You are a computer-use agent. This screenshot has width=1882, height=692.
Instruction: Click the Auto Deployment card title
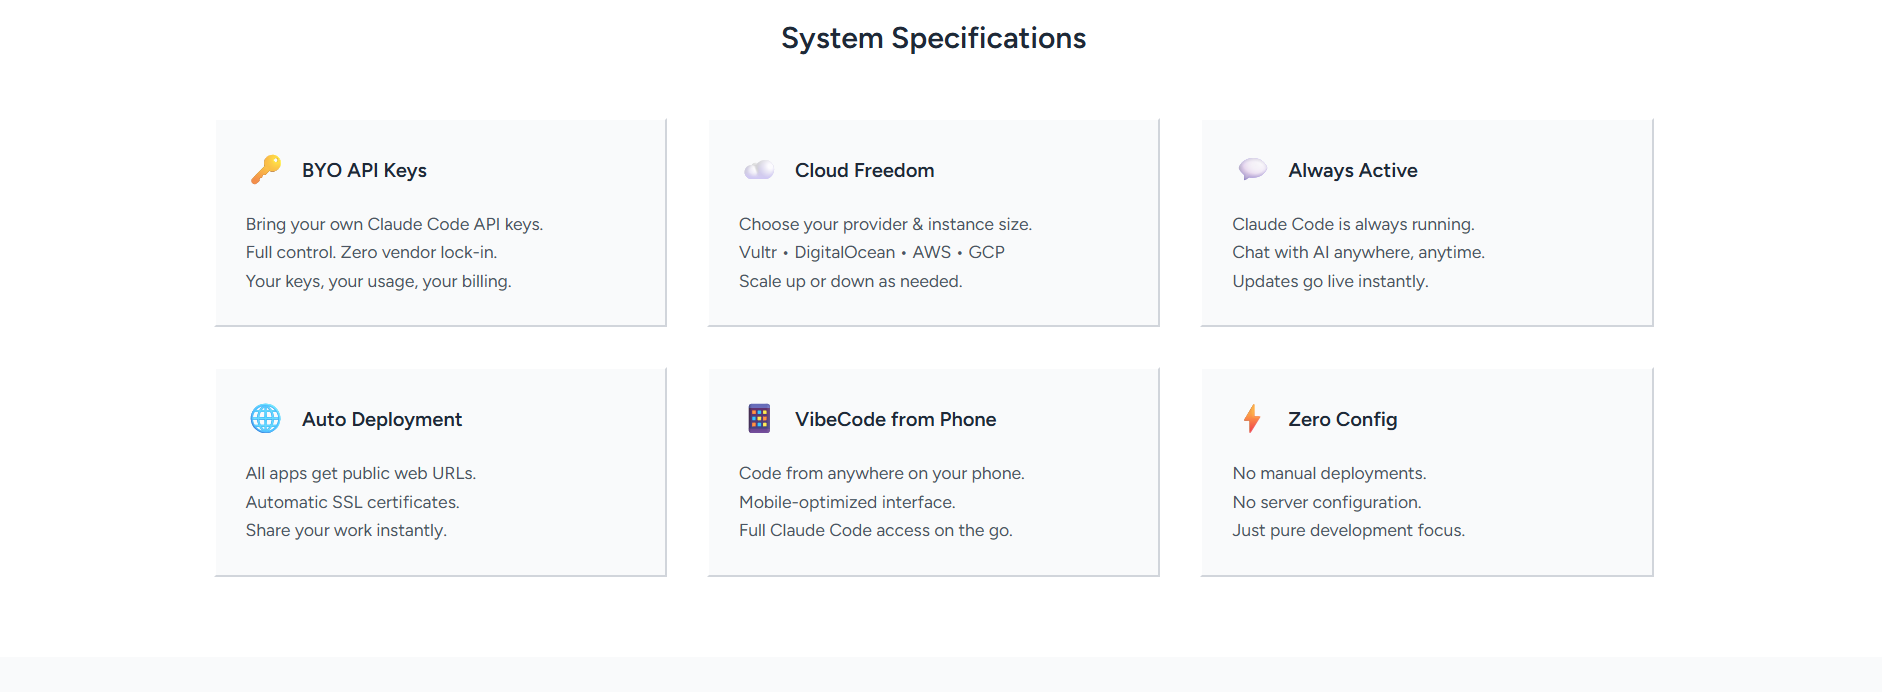tap(381, 419)
